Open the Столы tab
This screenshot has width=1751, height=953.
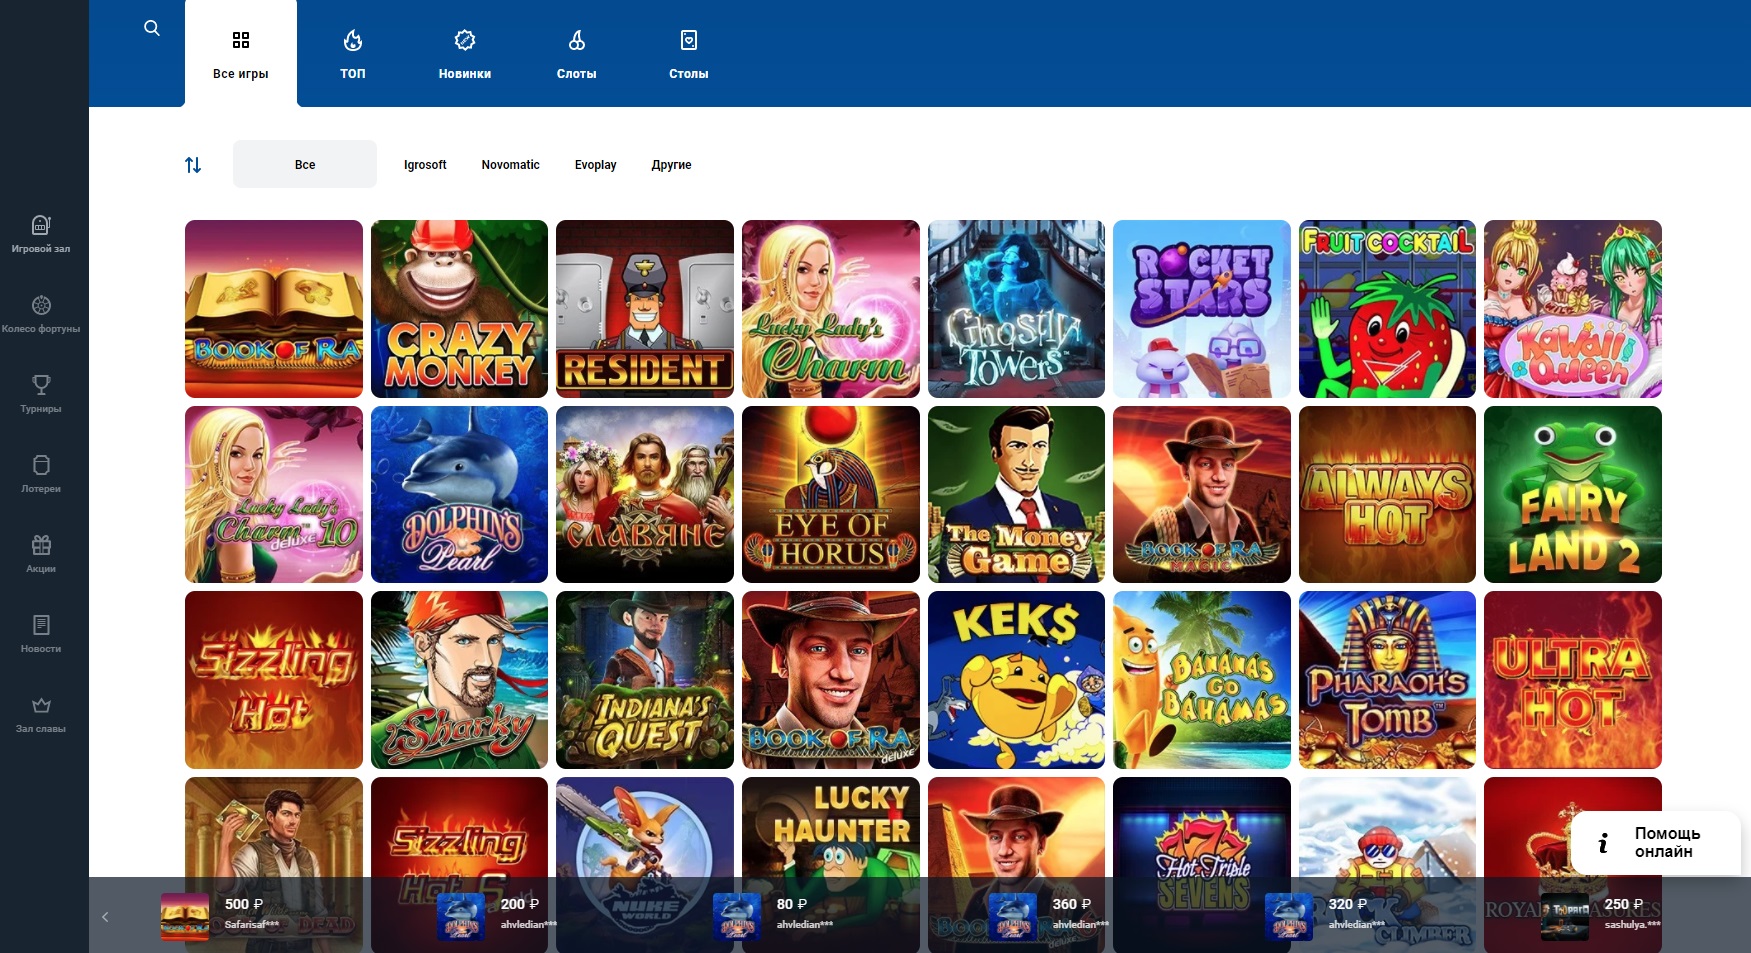pos(689,54)
